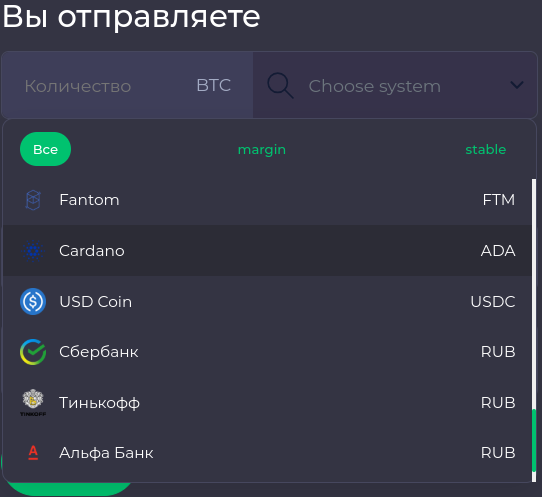Select the FTM ticker label
The height and width of the screenshot is (497, 542).
(498, 200)
